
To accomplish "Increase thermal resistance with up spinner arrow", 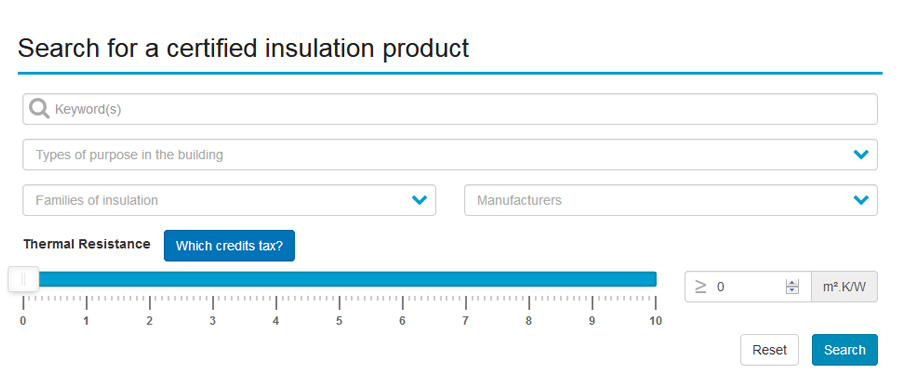I will point(793,283).
